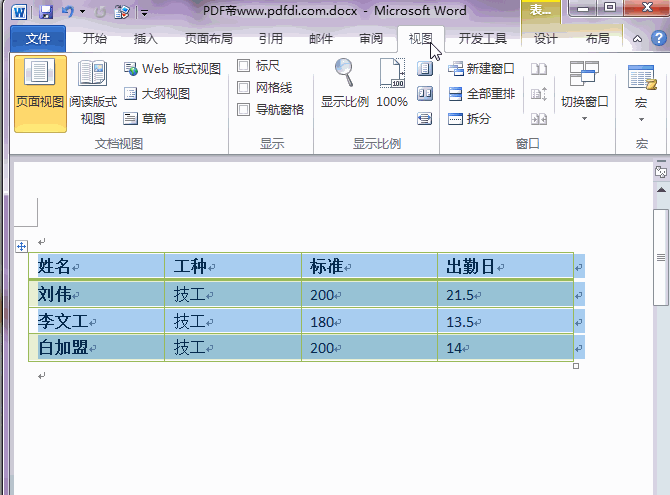The height and width of the screenshot is (495, 670).
Task: Click the cell containing 白加盟
Action: (97, 348)
